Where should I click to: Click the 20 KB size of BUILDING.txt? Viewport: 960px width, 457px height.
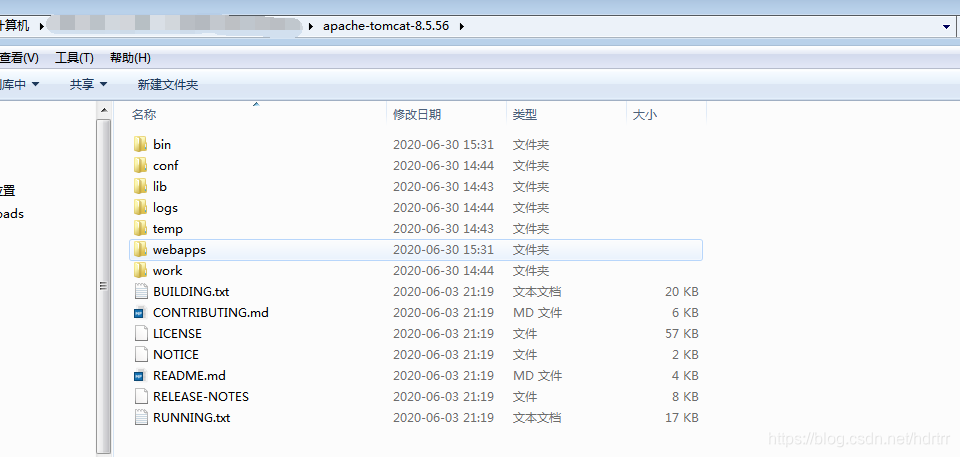[x=682, y=292]
